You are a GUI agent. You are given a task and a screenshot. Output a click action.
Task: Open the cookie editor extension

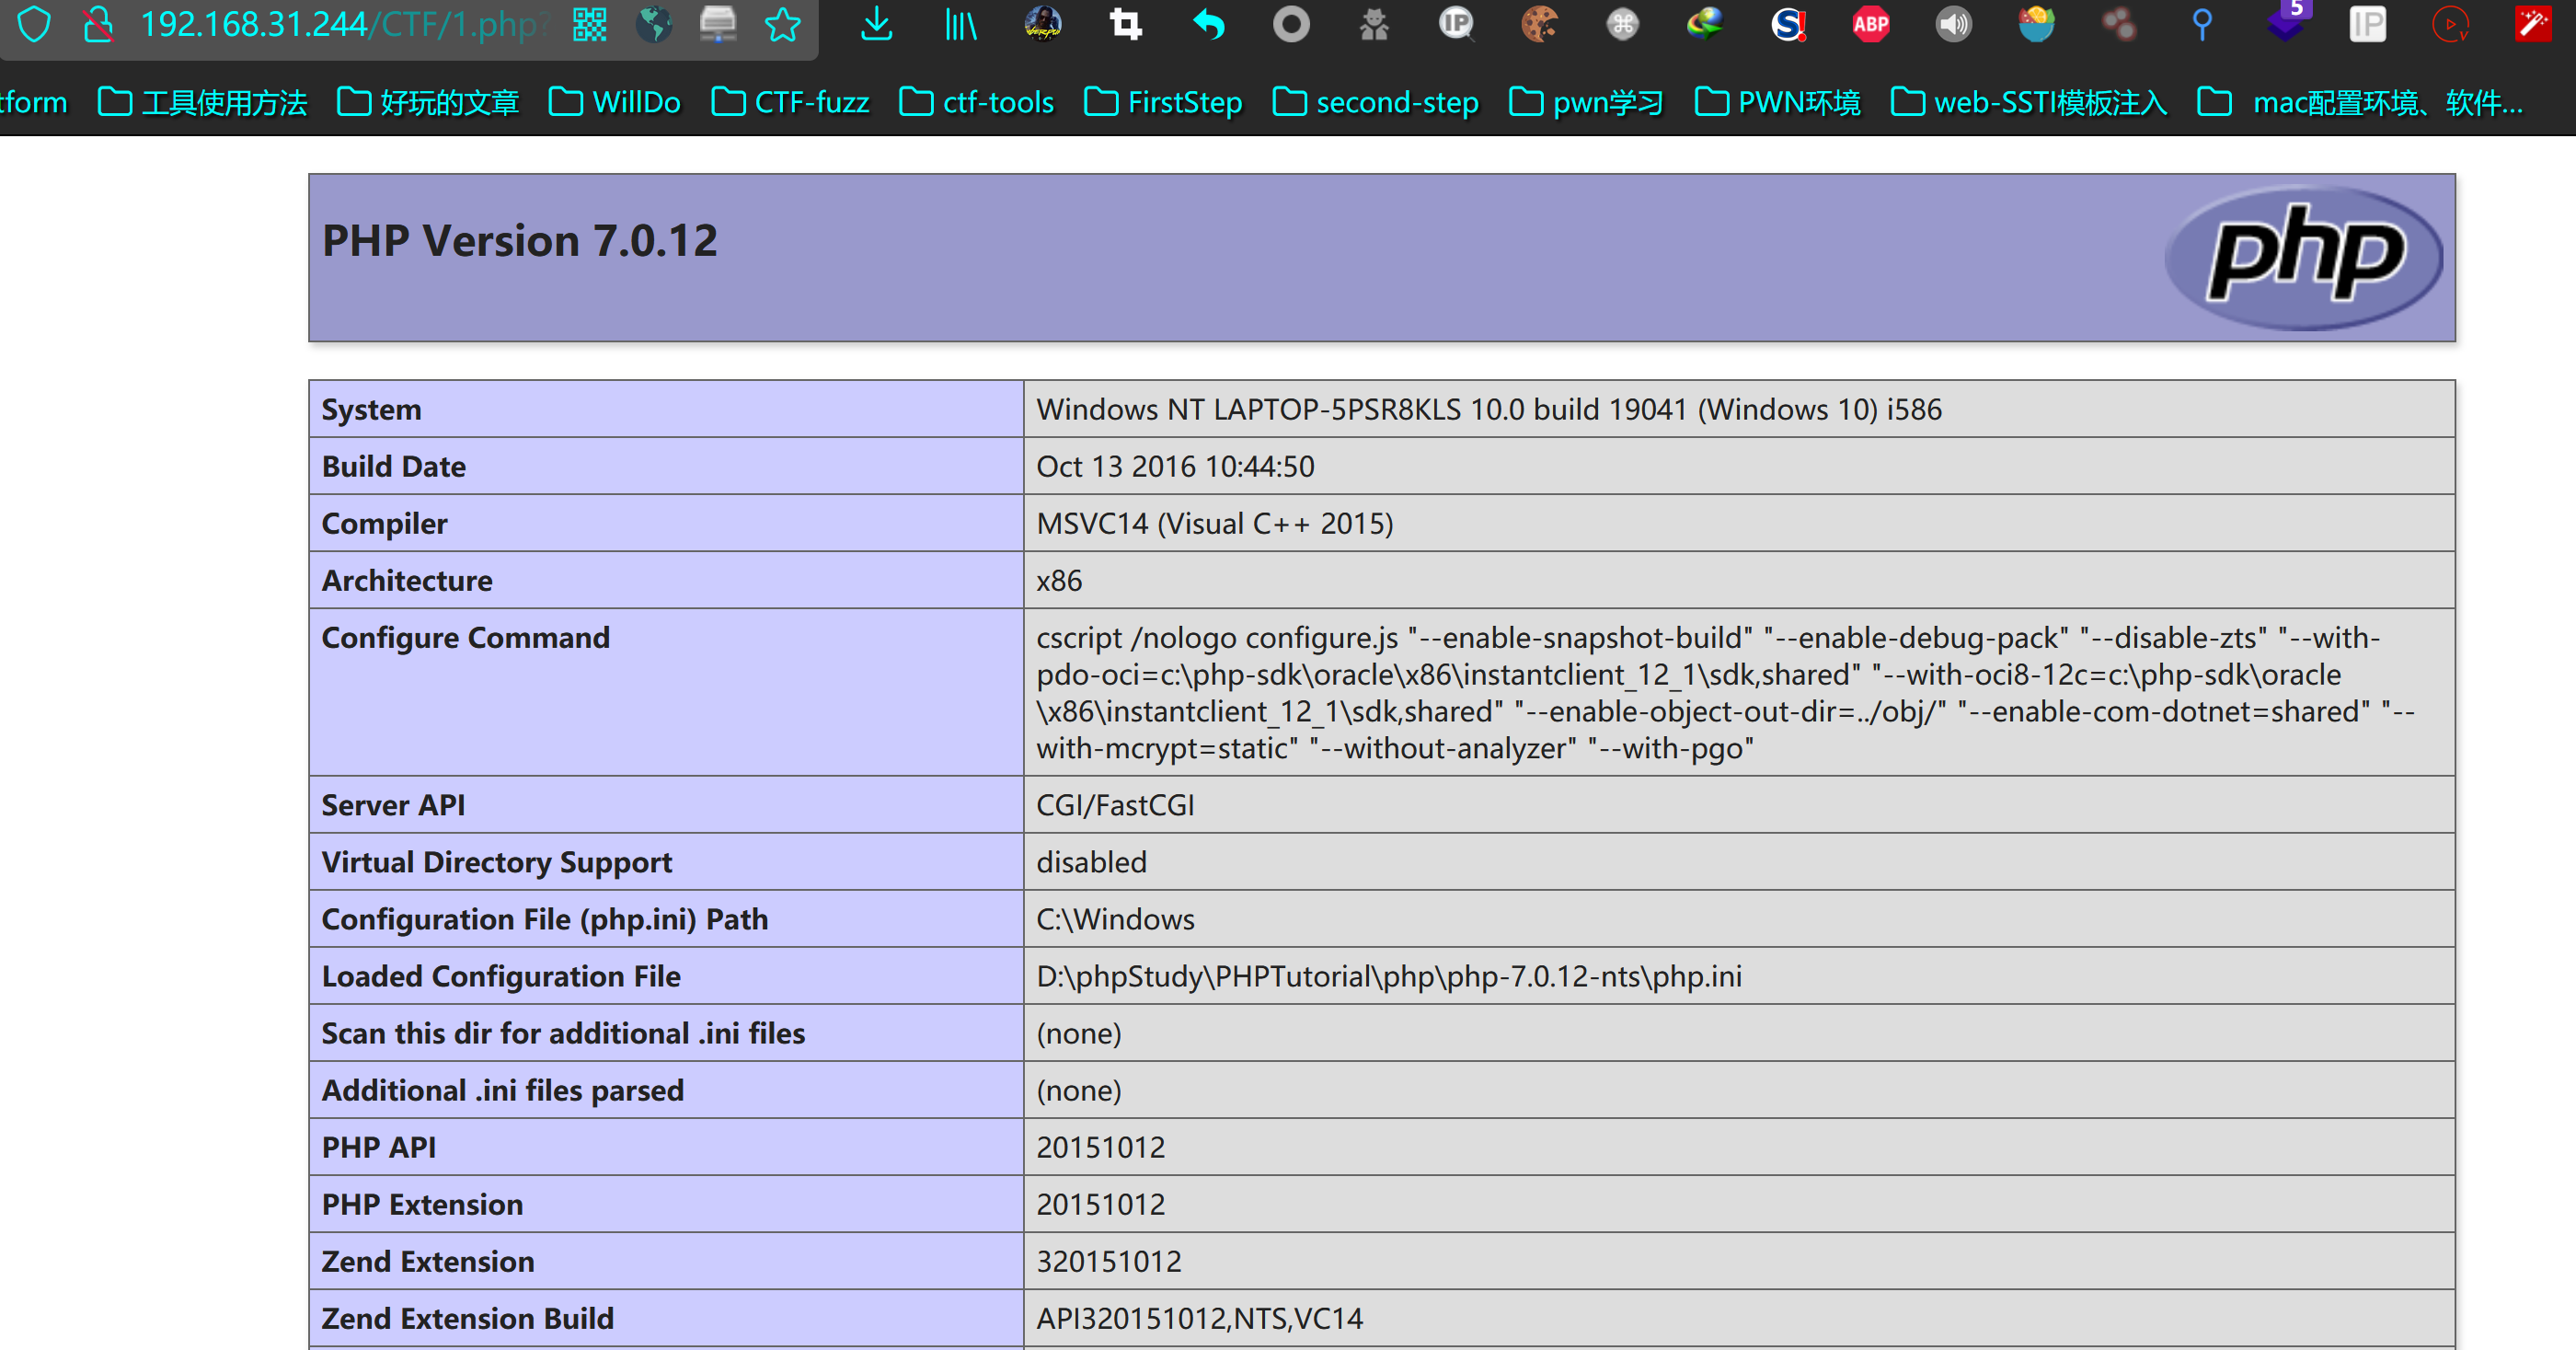click(1541, 25)
